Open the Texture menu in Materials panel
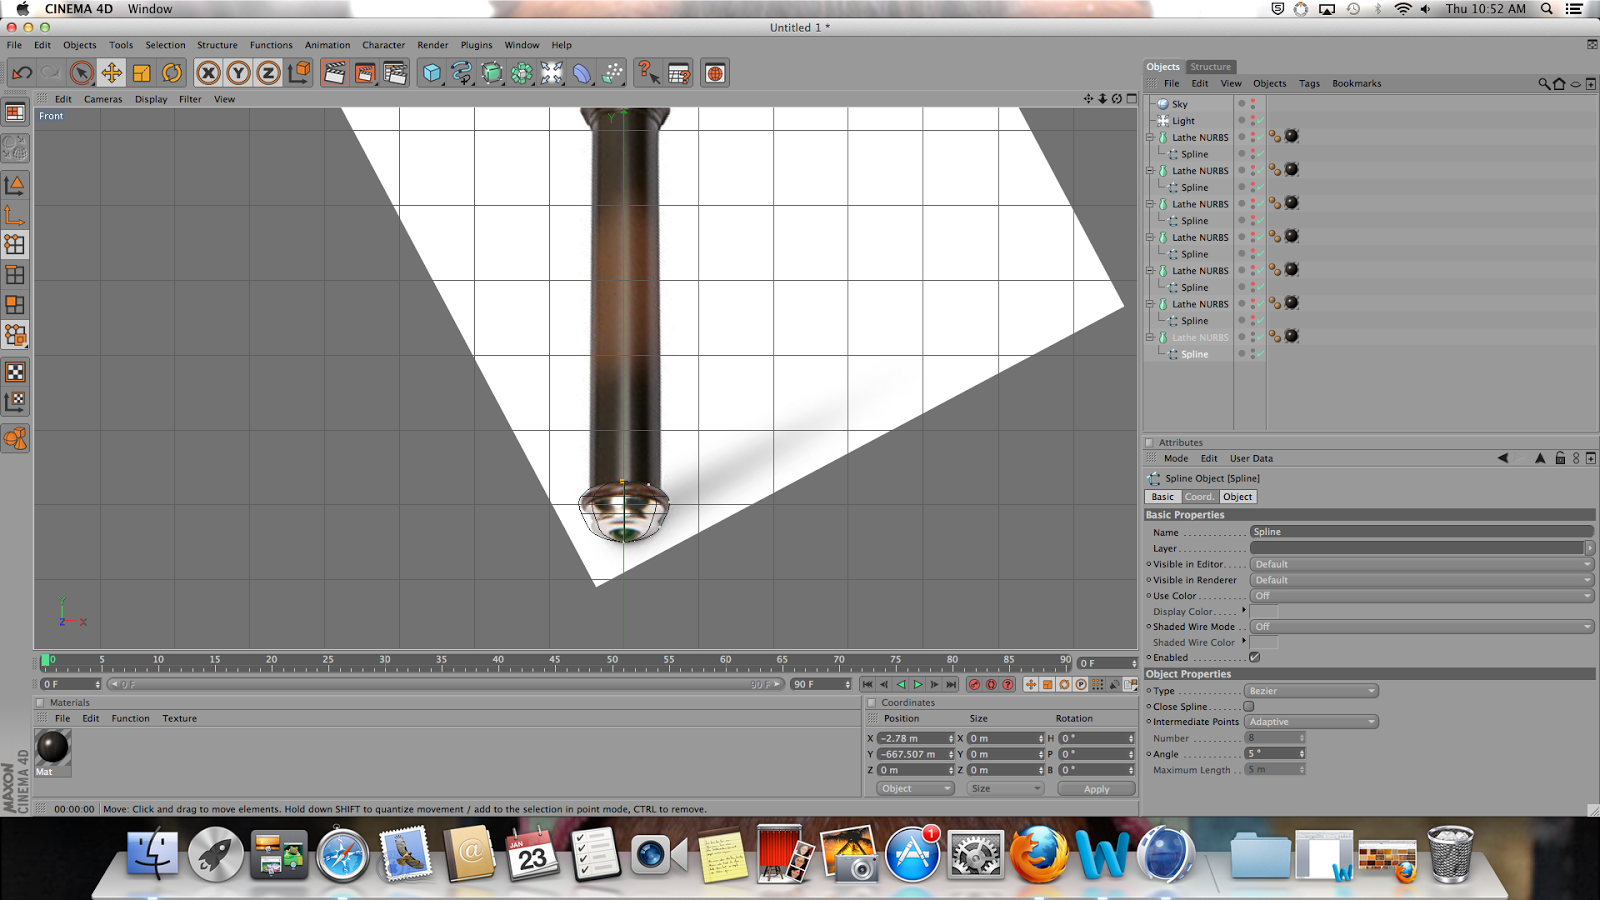Viewport: 1600px width, 900px height. point(179,719)
